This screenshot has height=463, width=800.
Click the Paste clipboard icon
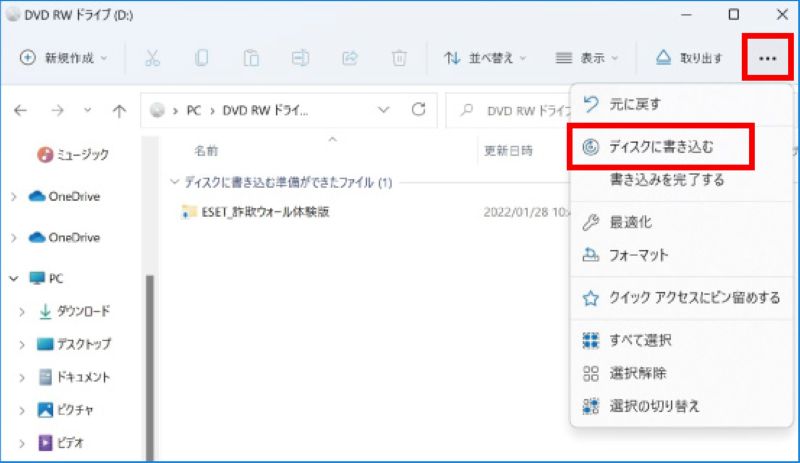pos(251,58)
